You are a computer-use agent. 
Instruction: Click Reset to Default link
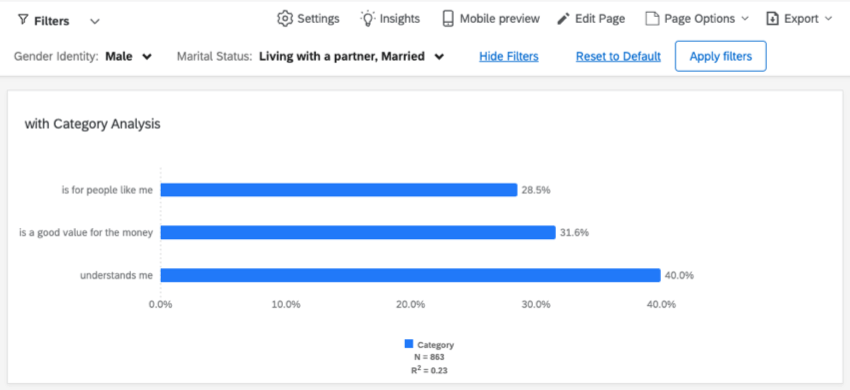618,56
